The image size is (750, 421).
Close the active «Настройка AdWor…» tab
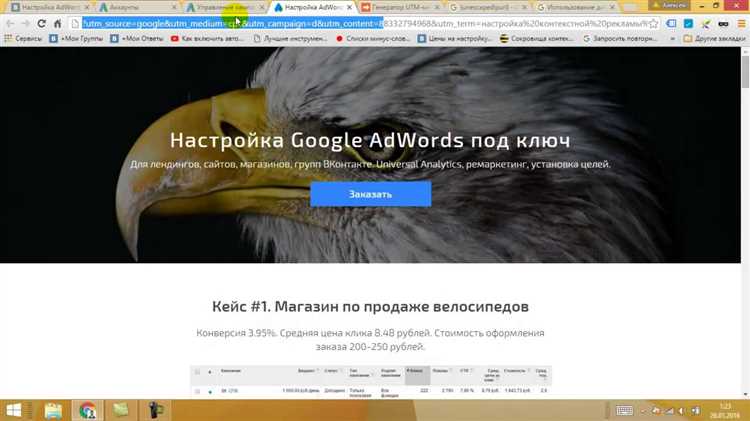pyautogui.click(x=349, y=7)
